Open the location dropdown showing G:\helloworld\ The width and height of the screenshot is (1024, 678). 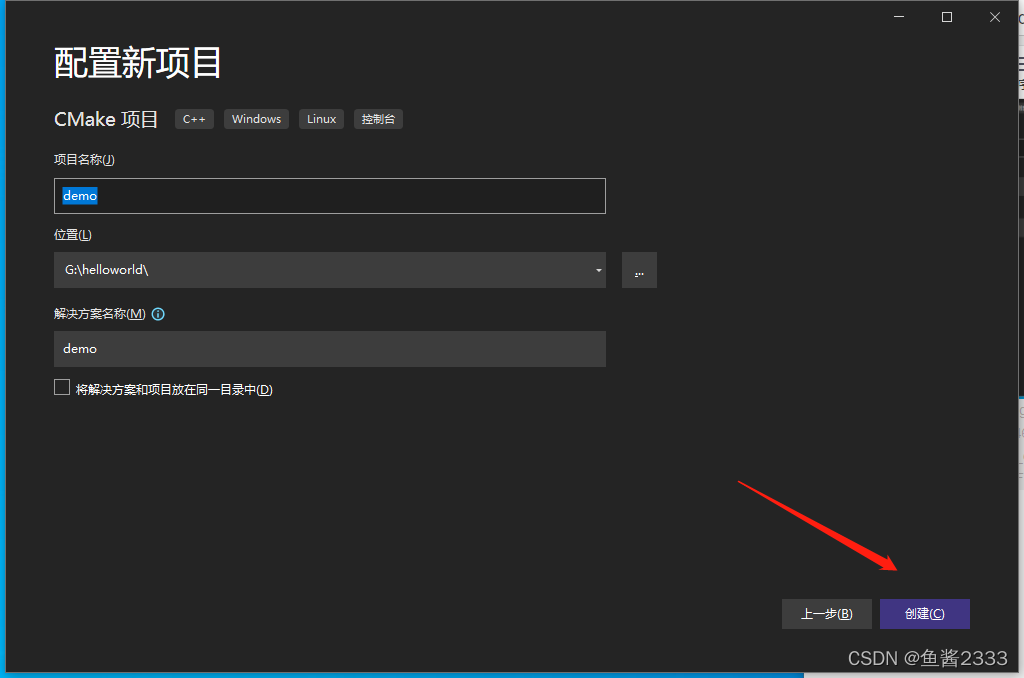click(x=330, y=270)
